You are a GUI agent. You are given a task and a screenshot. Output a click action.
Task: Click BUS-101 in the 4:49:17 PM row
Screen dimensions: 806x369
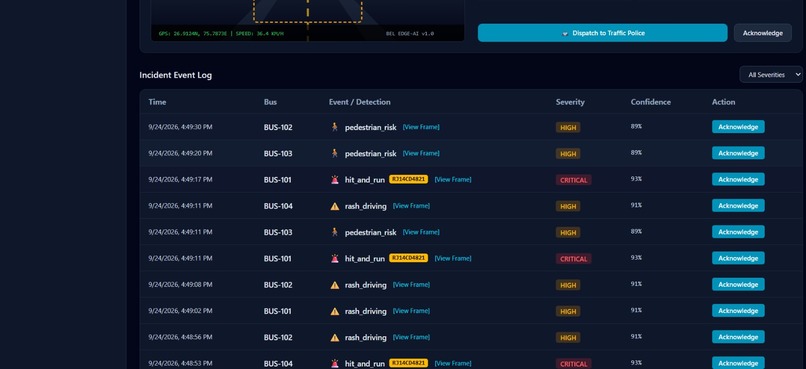[x=278, y=180]
